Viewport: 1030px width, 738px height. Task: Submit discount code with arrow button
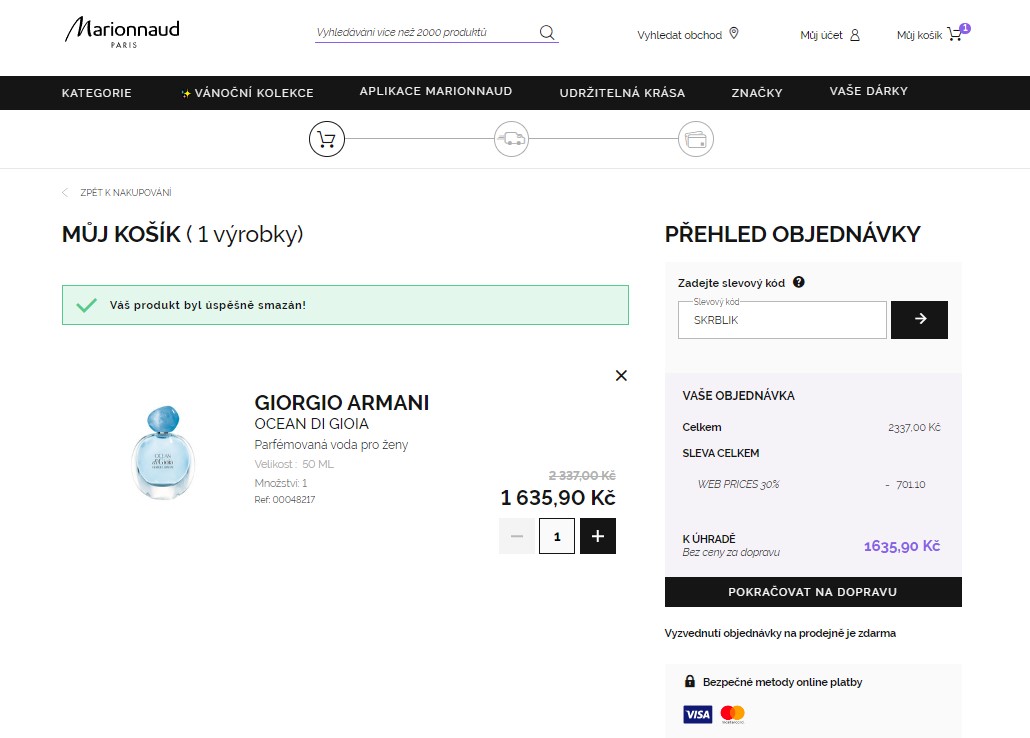(x=919, y=320)
